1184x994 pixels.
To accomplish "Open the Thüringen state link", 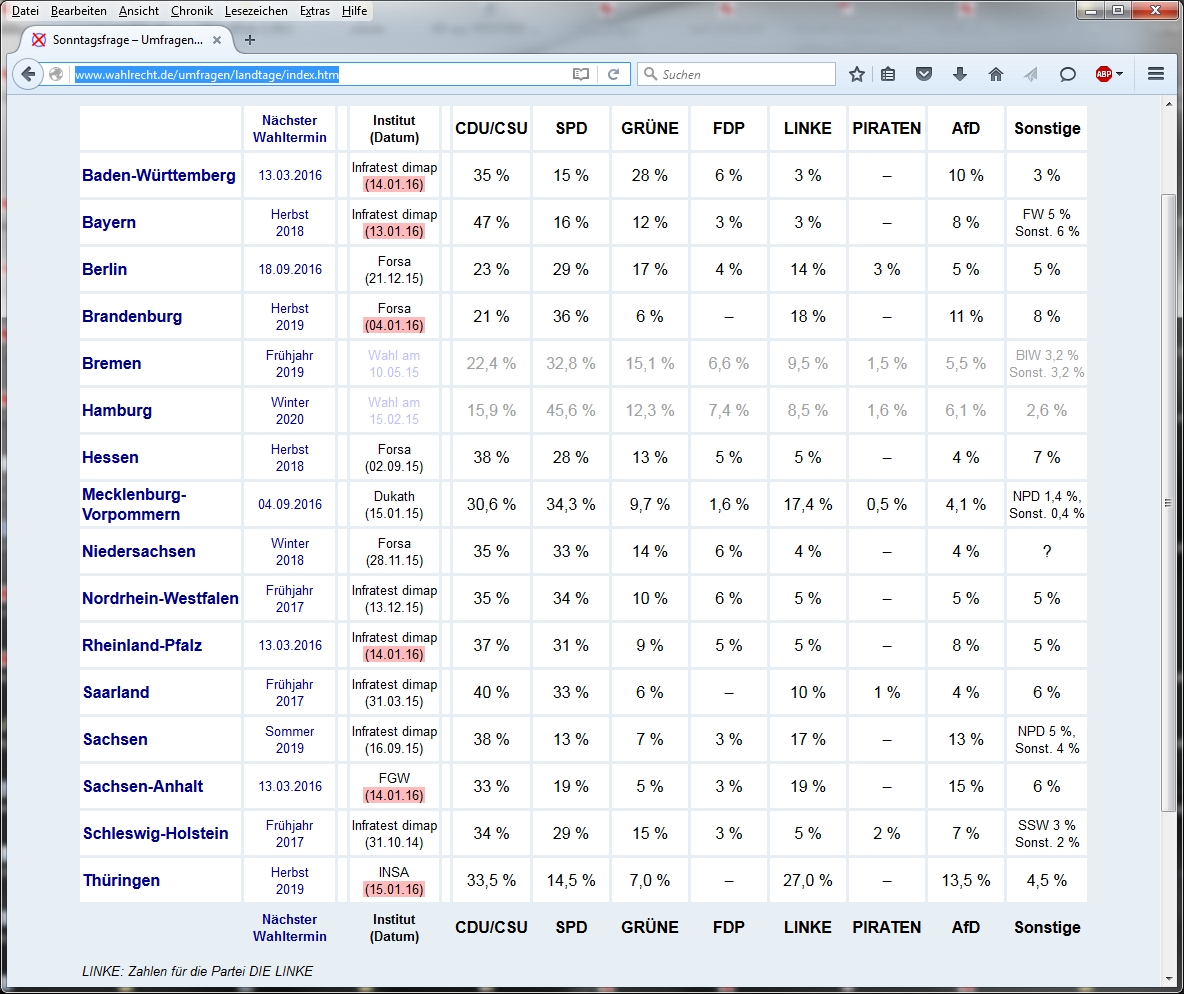I will [x=121, y=881].
